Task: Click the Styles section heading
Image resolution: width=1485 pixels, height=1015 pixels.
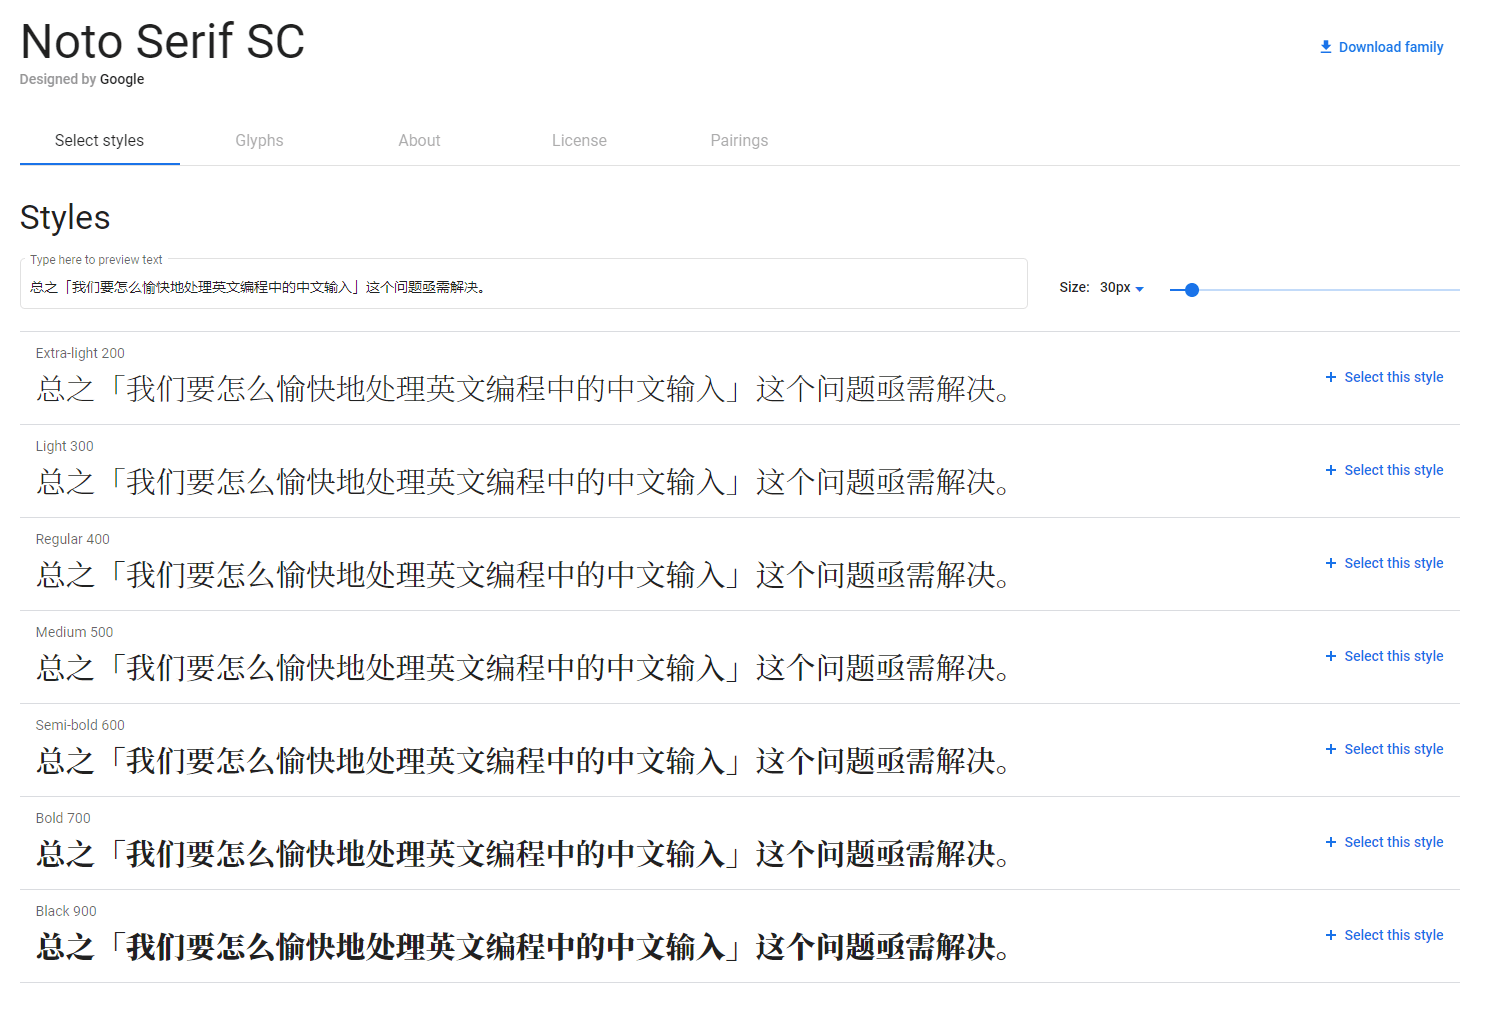Action: 65,218
